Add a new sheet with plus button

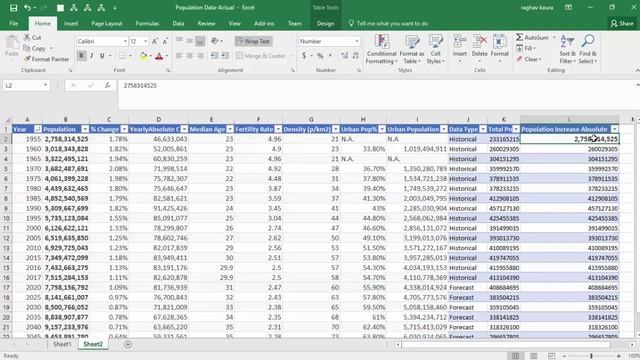[x=128, y=344]
